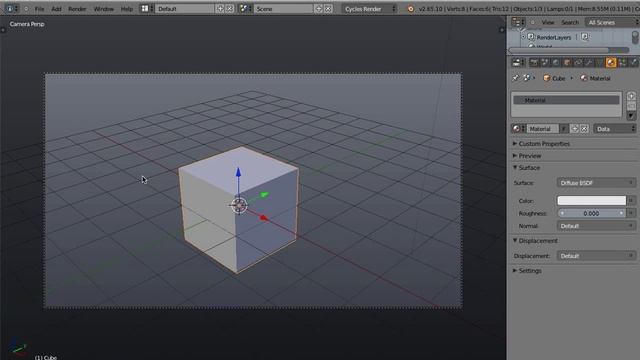Click the Cube object breadcrumb
640x360 pixels.
(554, 78)
